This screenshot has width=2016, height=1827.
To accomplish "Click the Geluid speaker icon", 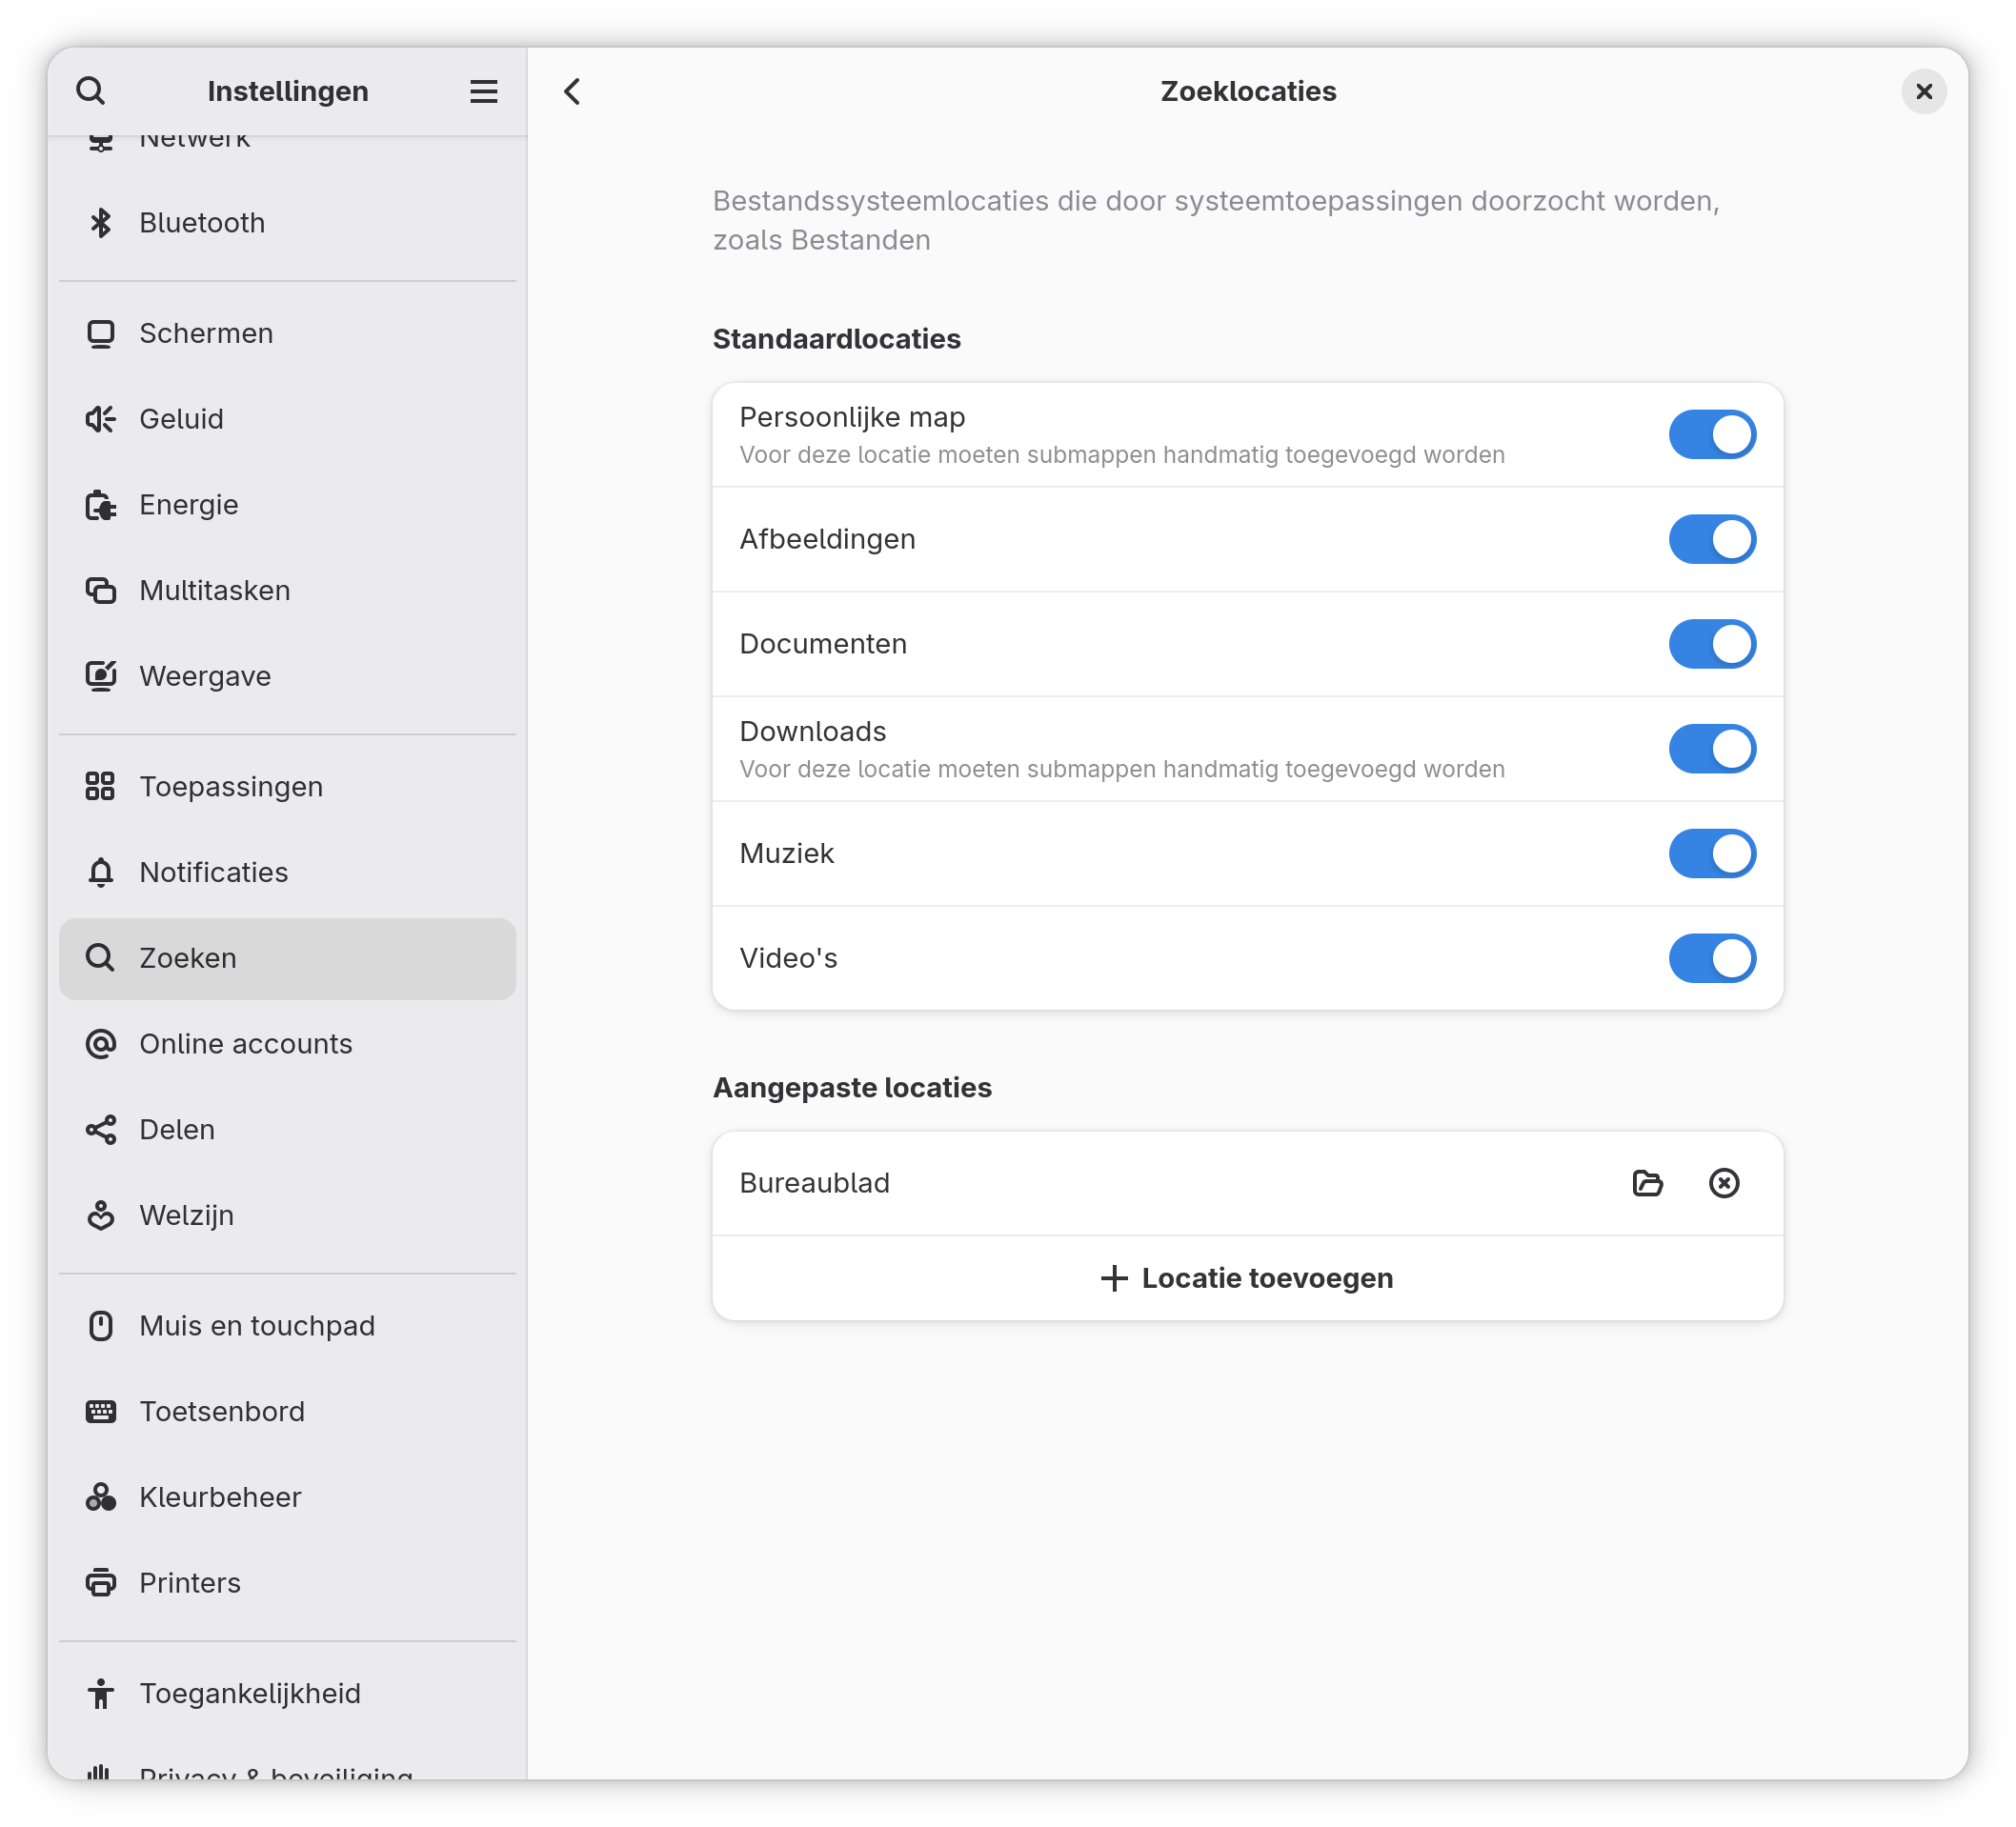I will pyautogui.click(x=100, y=419).
